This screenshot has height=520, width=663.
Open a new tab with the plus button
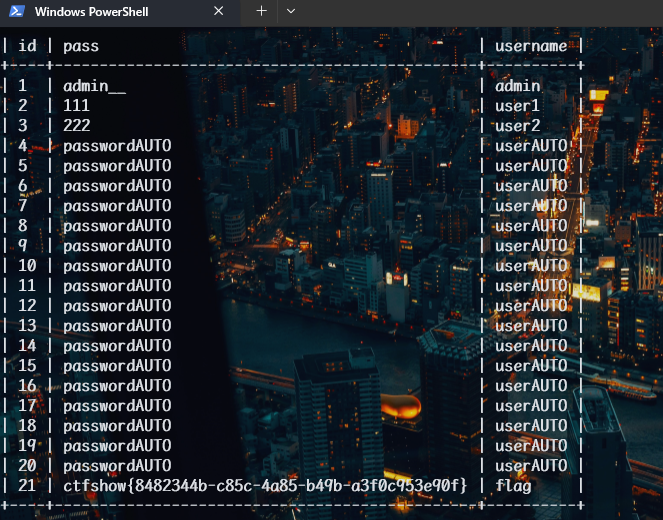pyautogui.click(x=261, y=11)
